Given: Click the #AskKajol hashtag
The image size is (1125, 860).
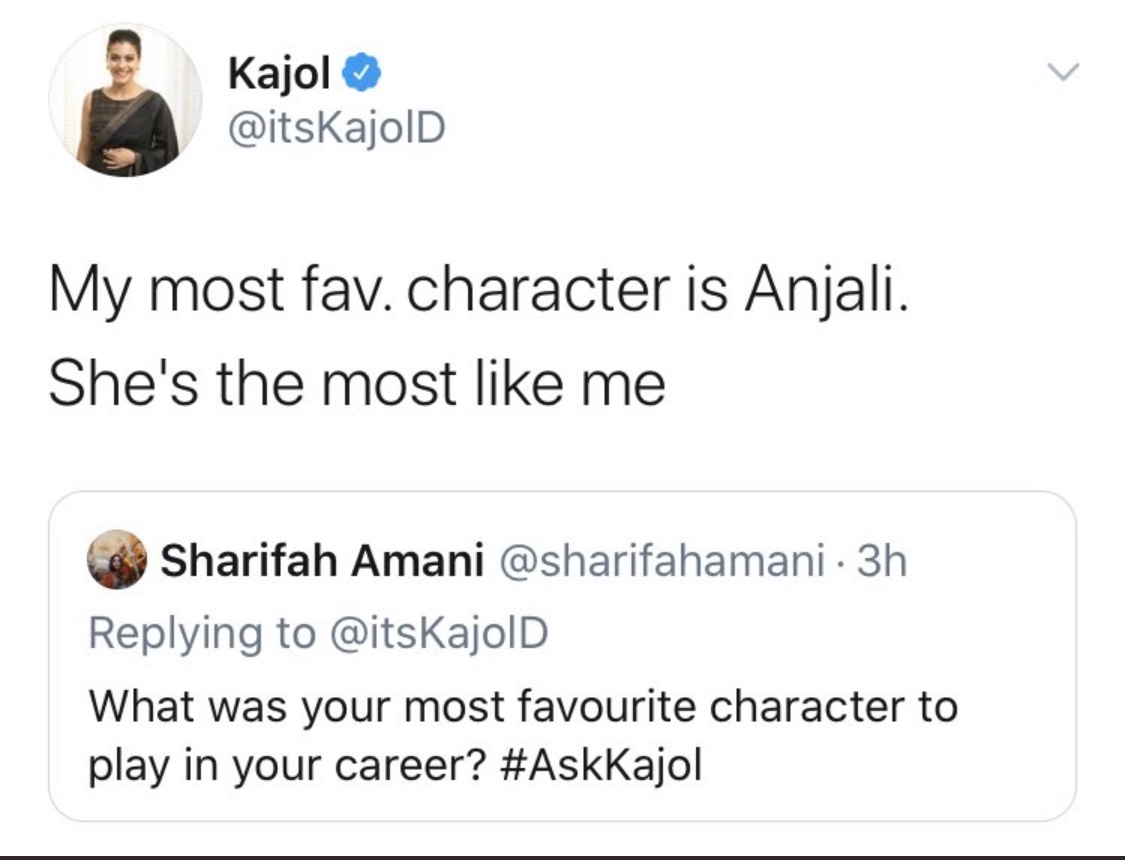Looking at the screenshot, I should 598,765.
